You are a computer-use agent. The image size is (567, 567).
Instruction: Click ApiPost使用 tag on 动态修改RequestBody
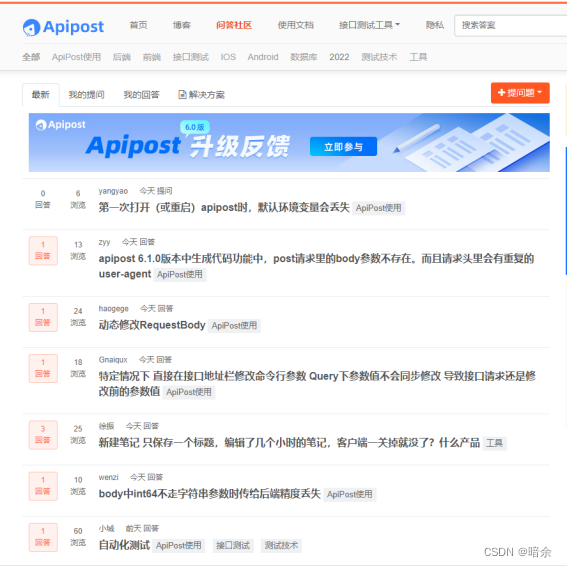click(234, 326)
